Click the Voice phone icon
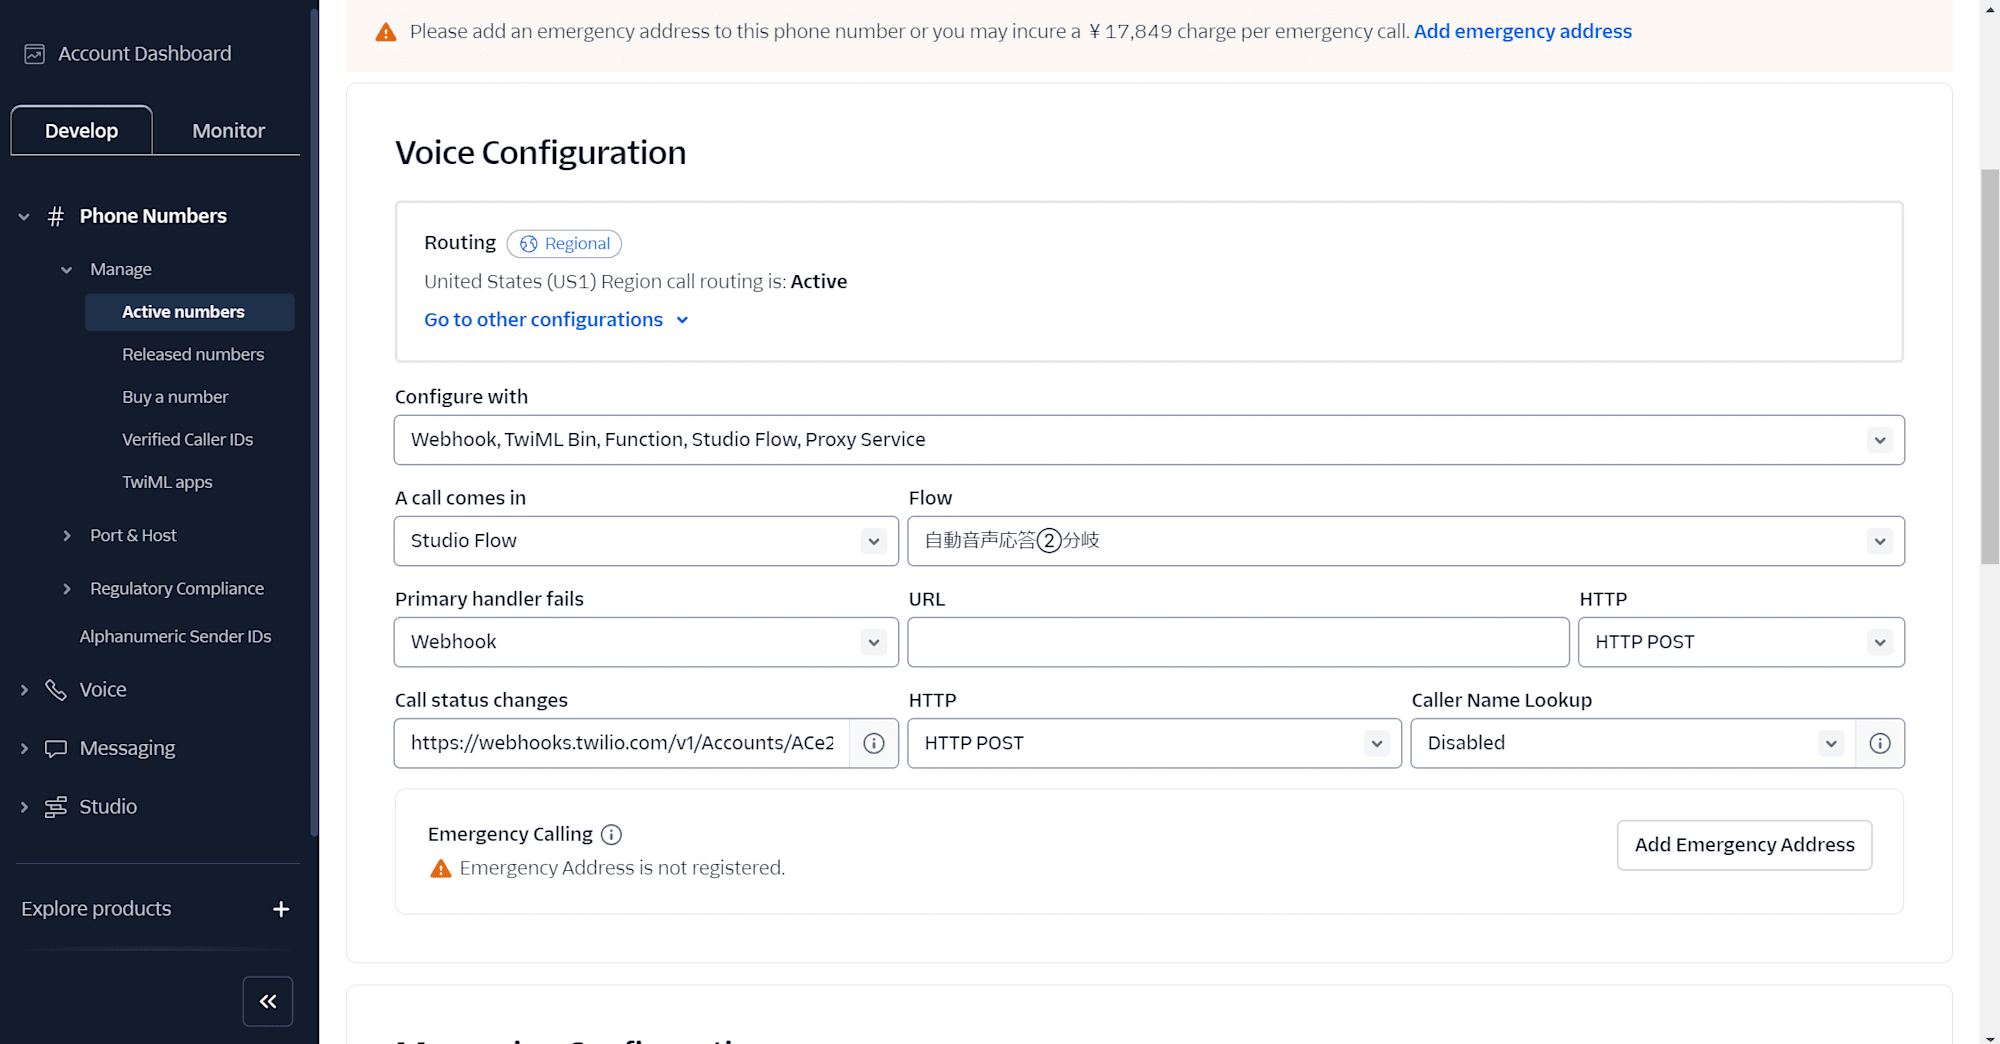Image resolution: width=2000 pixels, height=1044 pixels. tap(56, 690)
